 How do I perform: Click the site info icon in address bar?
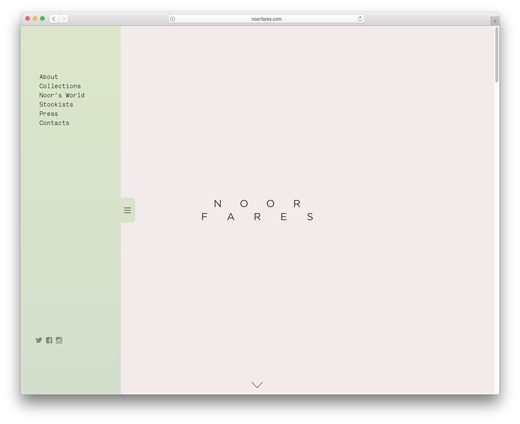point(172,19)
